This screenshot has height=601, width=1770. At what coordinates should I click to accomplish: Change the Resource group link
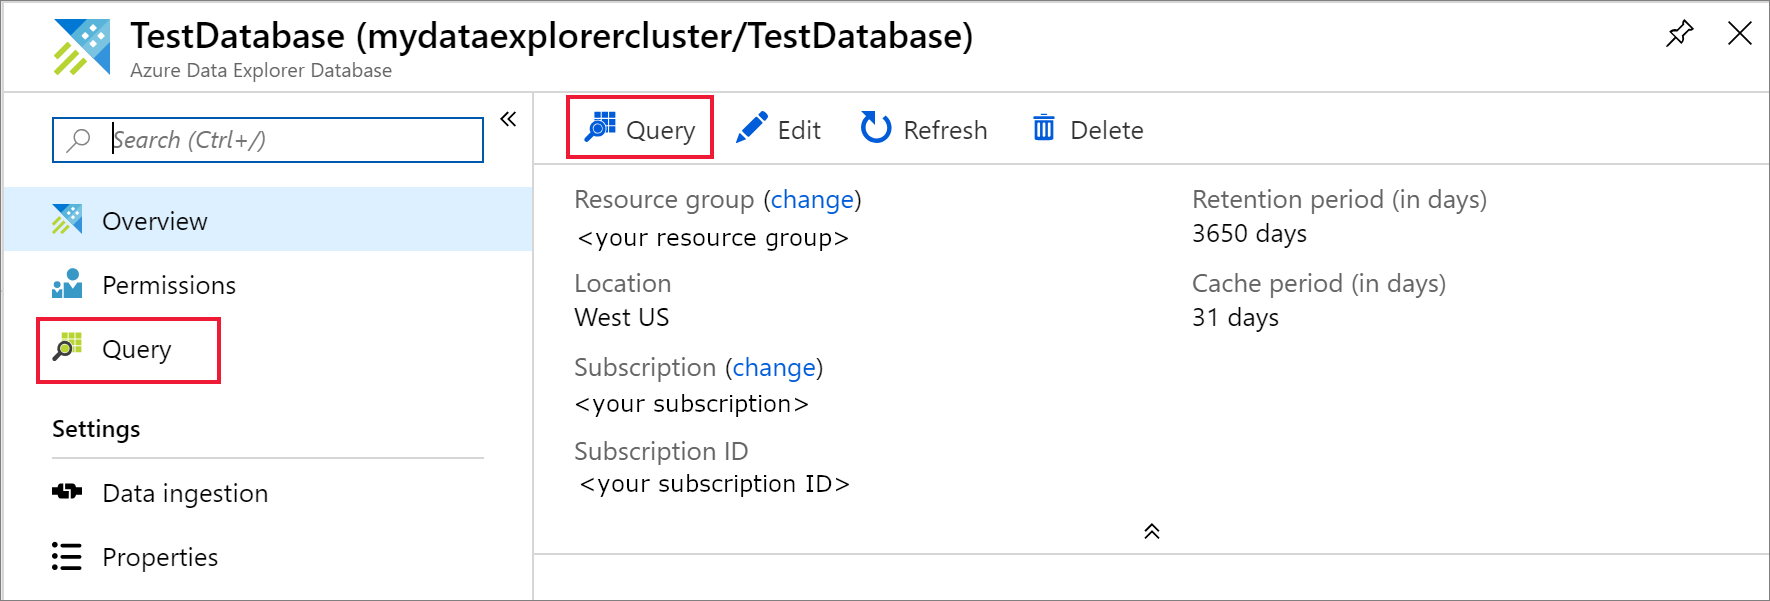(812, 200)
